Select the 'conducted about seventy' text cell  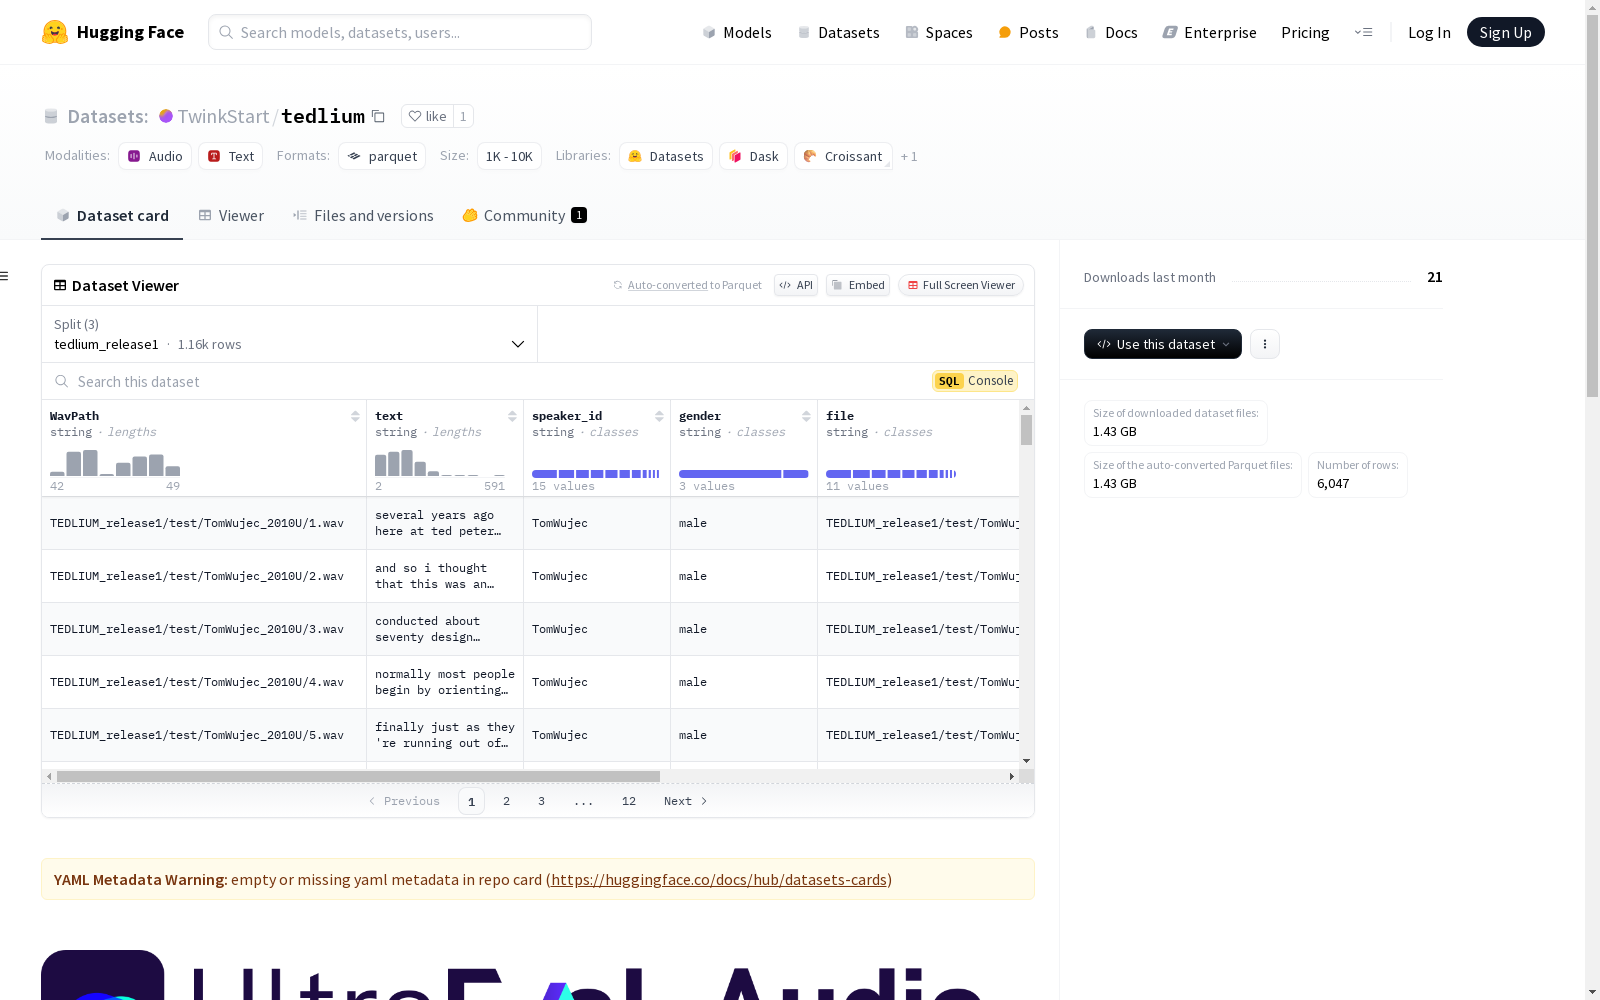pyautogui.click(x=445, y=629)
